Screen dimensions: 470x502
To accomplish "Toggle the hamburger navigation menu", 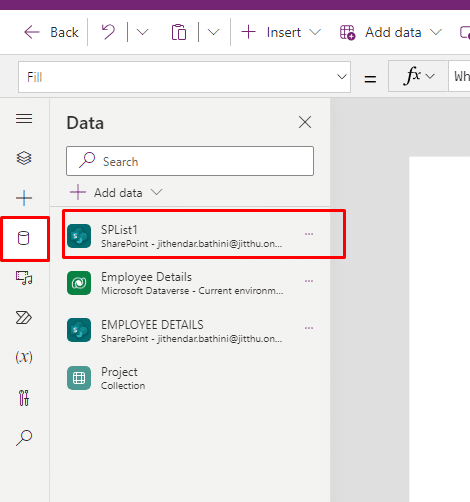I will coord(24,119).
